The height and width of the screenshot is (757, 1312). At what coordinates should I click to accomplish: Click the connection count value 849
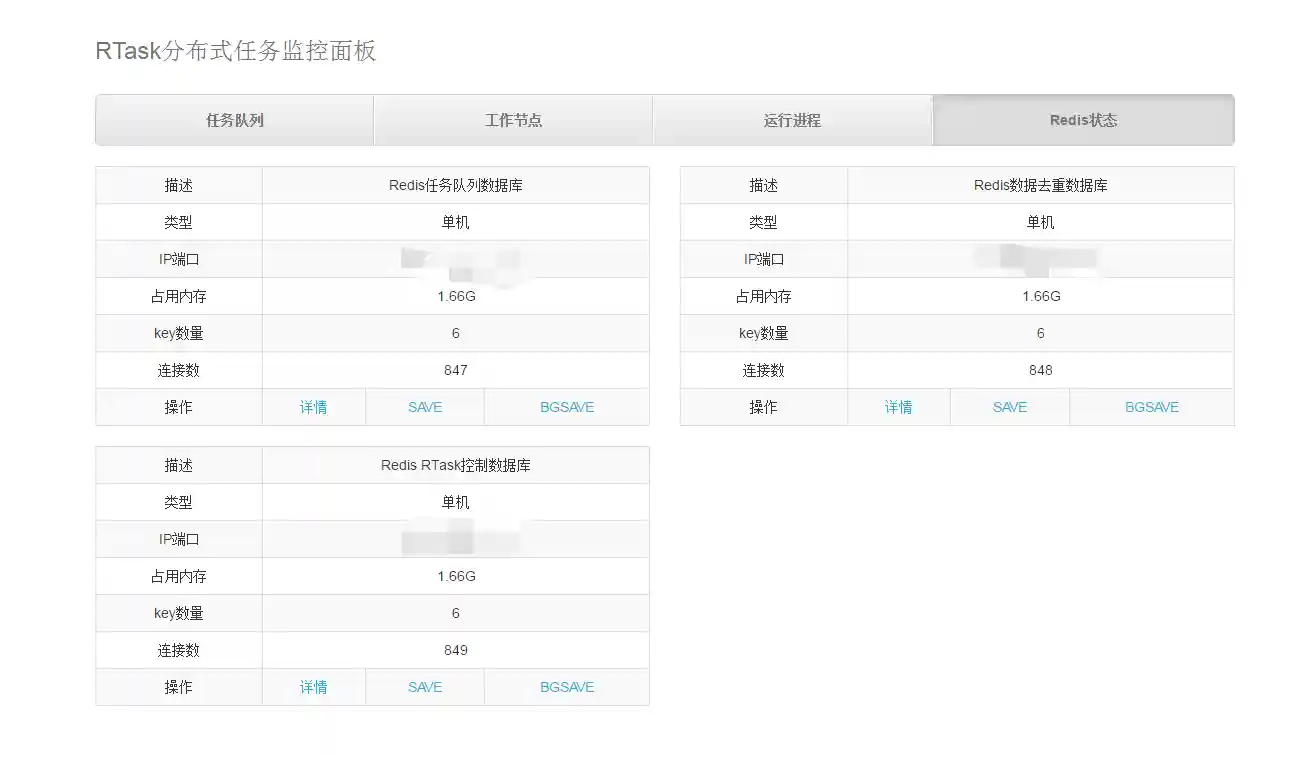[x=455, y=650]
